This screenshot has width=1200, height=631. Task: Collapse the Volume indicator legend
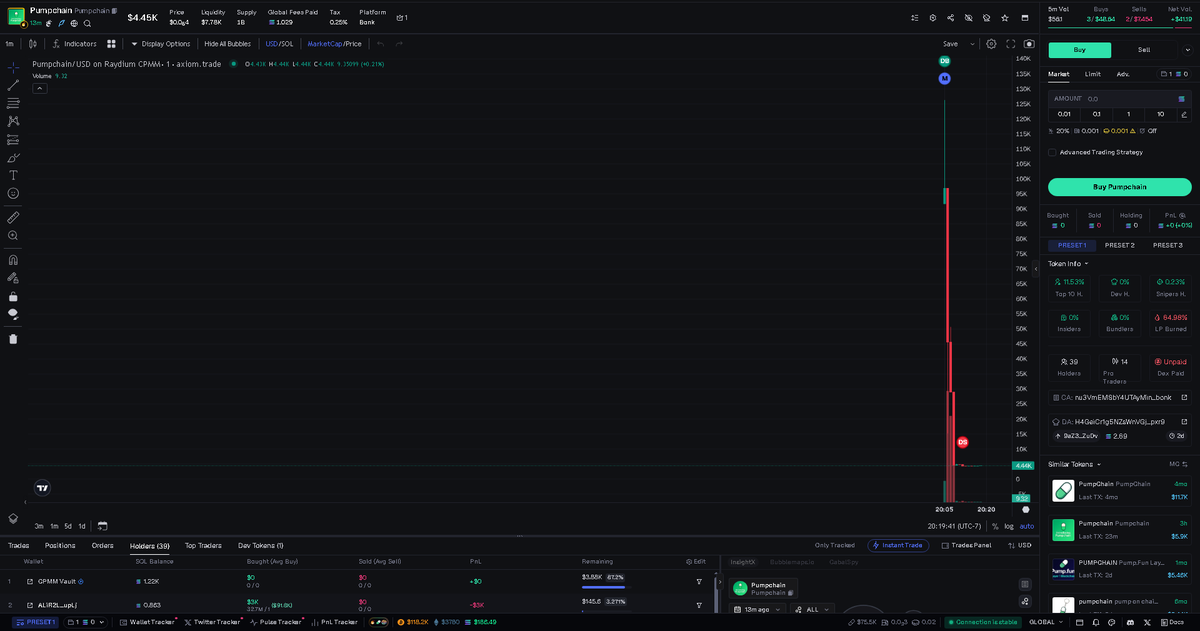(x=40, y=88)
